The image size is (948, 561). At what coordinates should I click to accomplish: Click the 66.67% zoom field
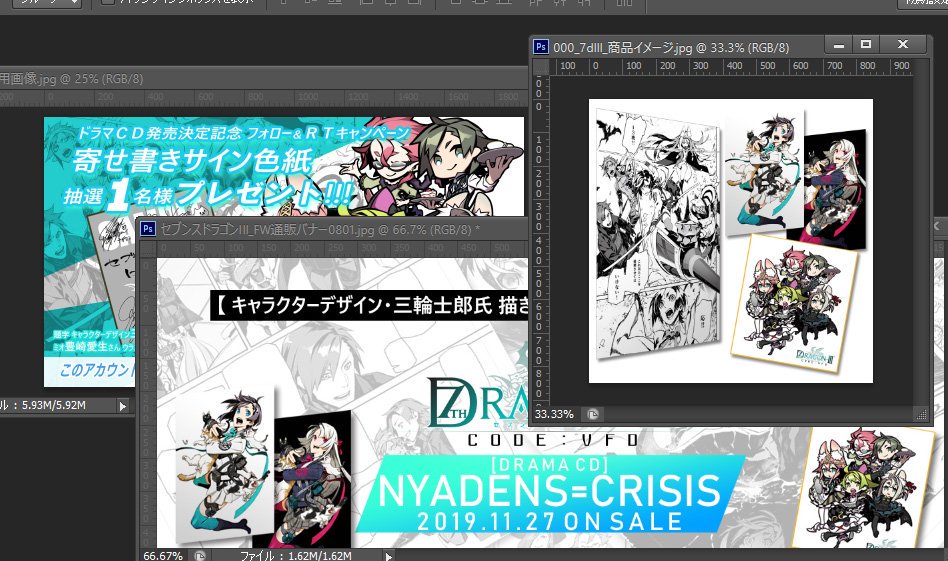163,556
